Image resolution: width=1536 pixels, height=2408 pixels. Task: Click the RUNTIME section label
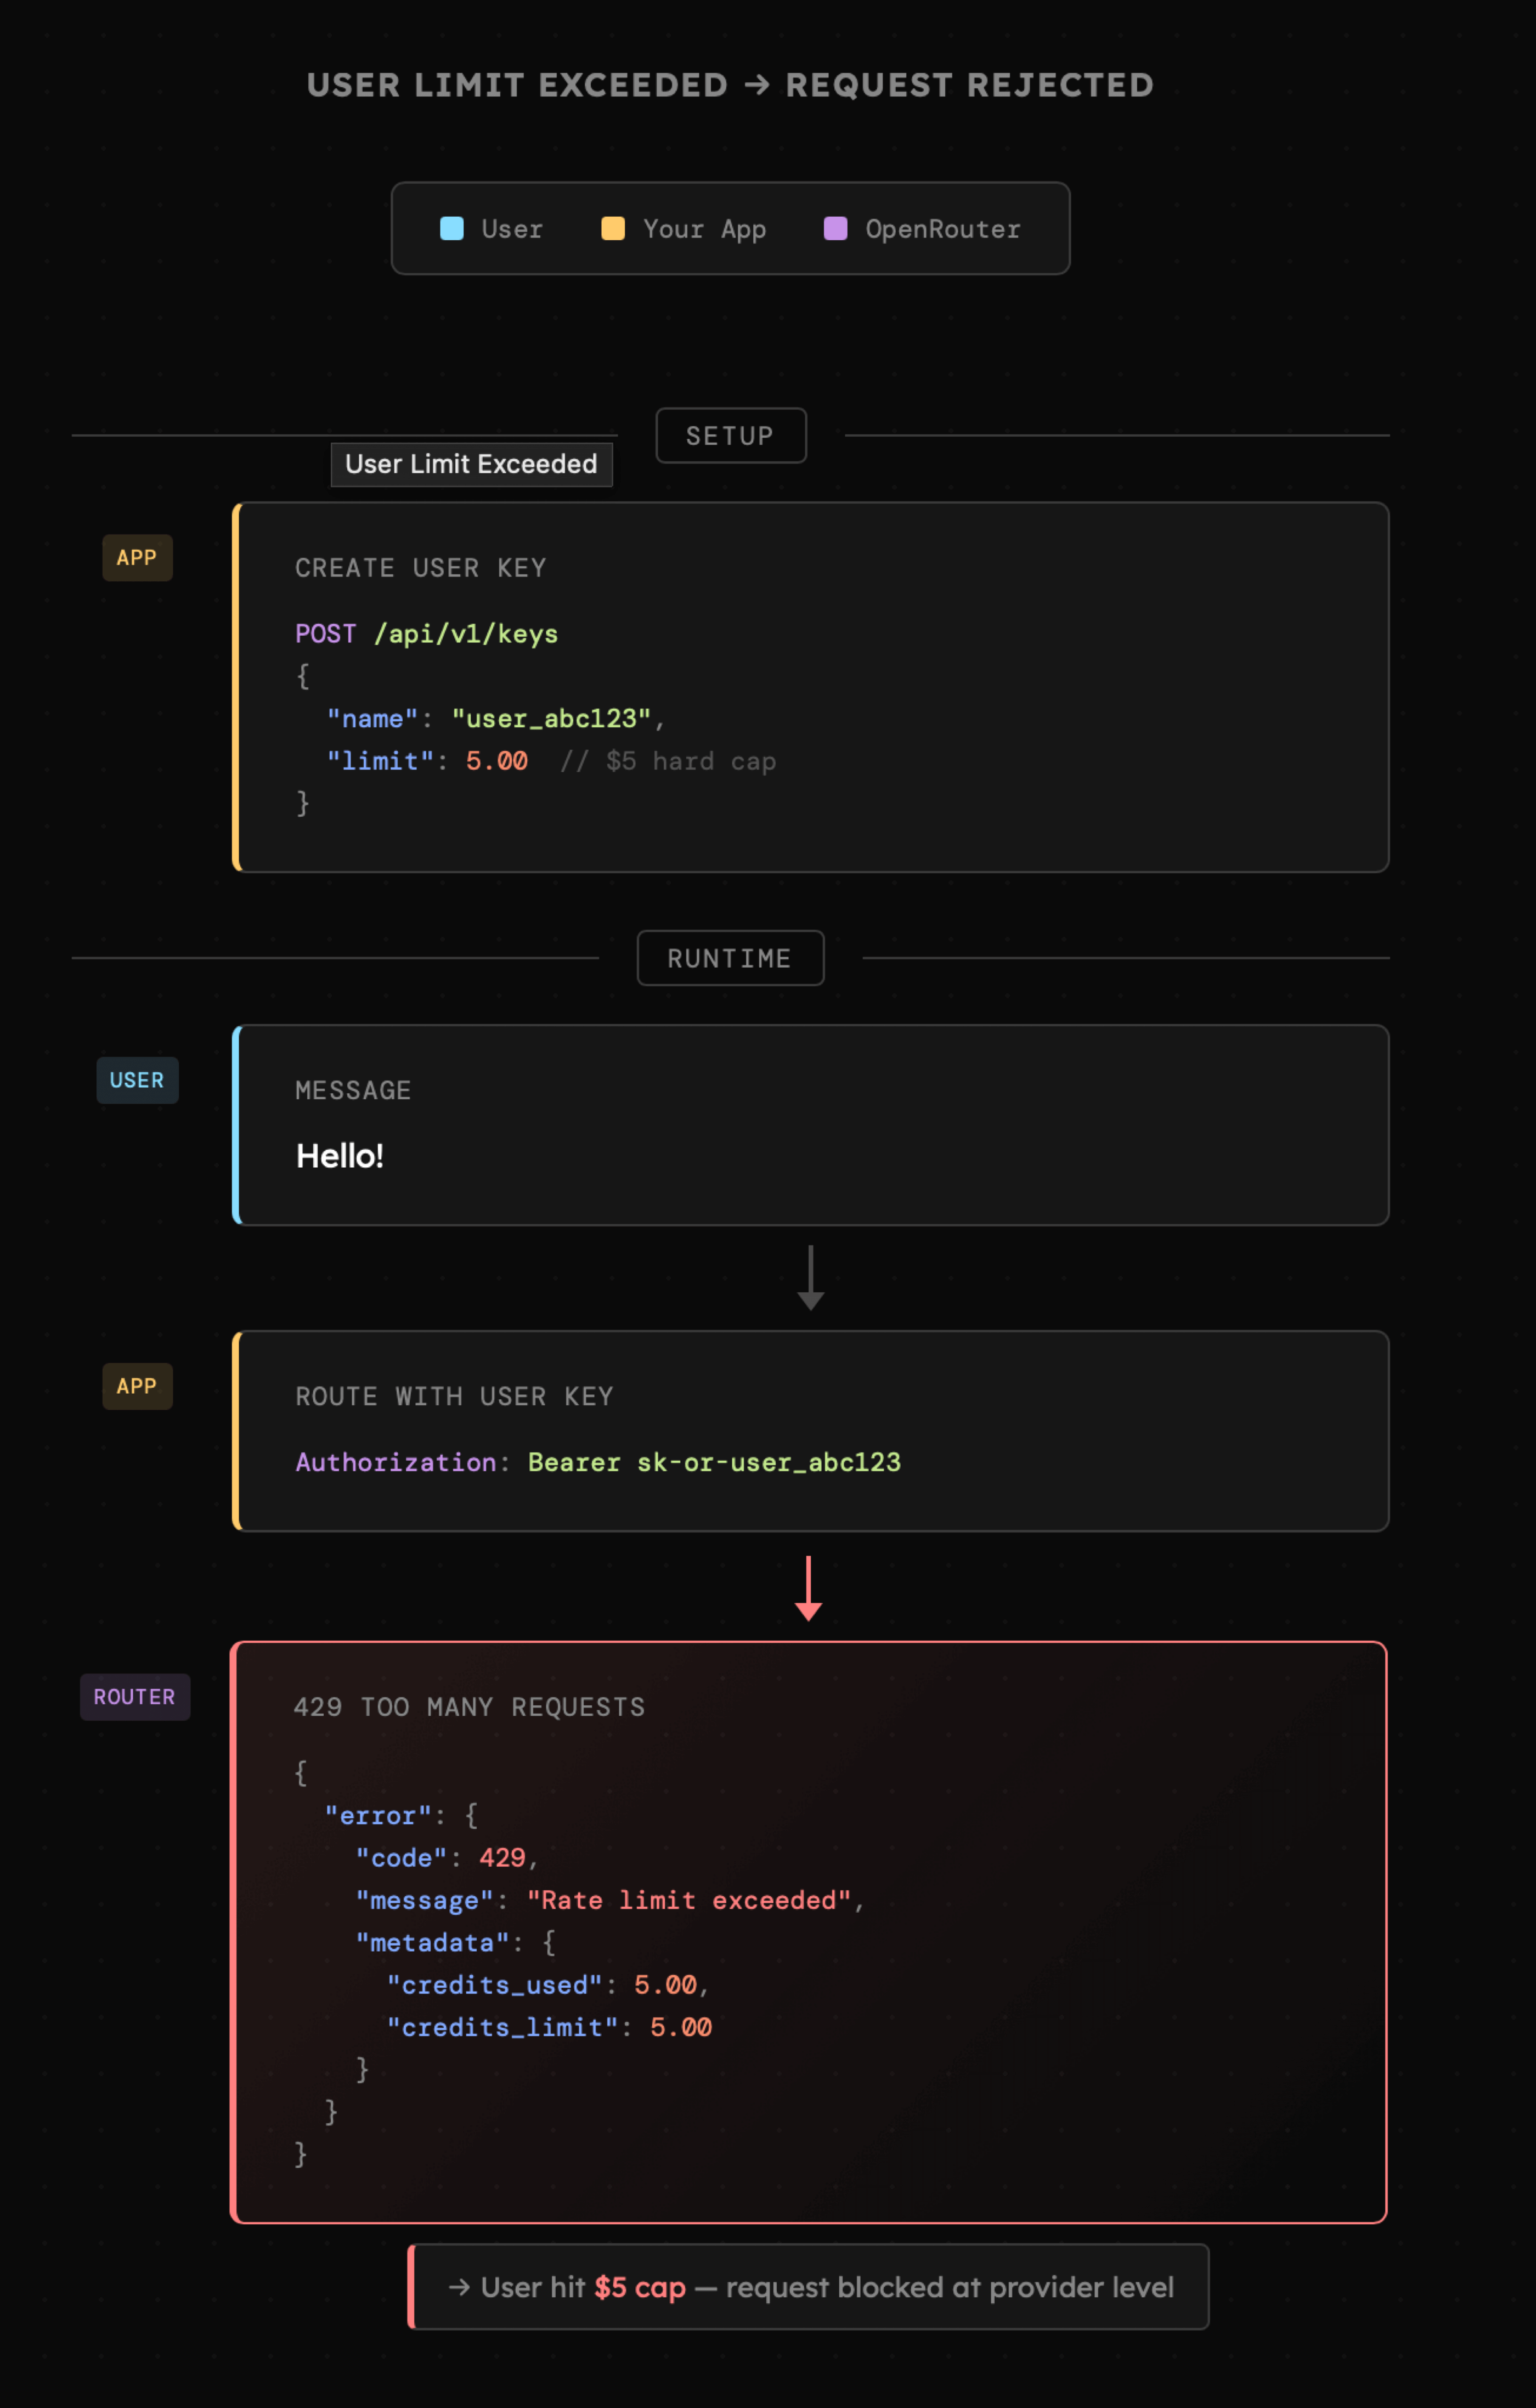[x=730, y=958]
